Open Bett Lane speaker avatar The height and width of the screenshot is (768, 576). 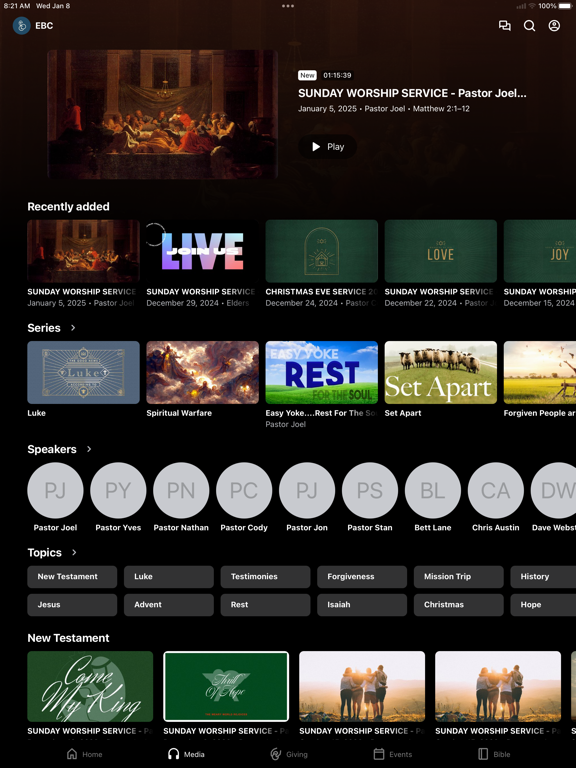432,490
